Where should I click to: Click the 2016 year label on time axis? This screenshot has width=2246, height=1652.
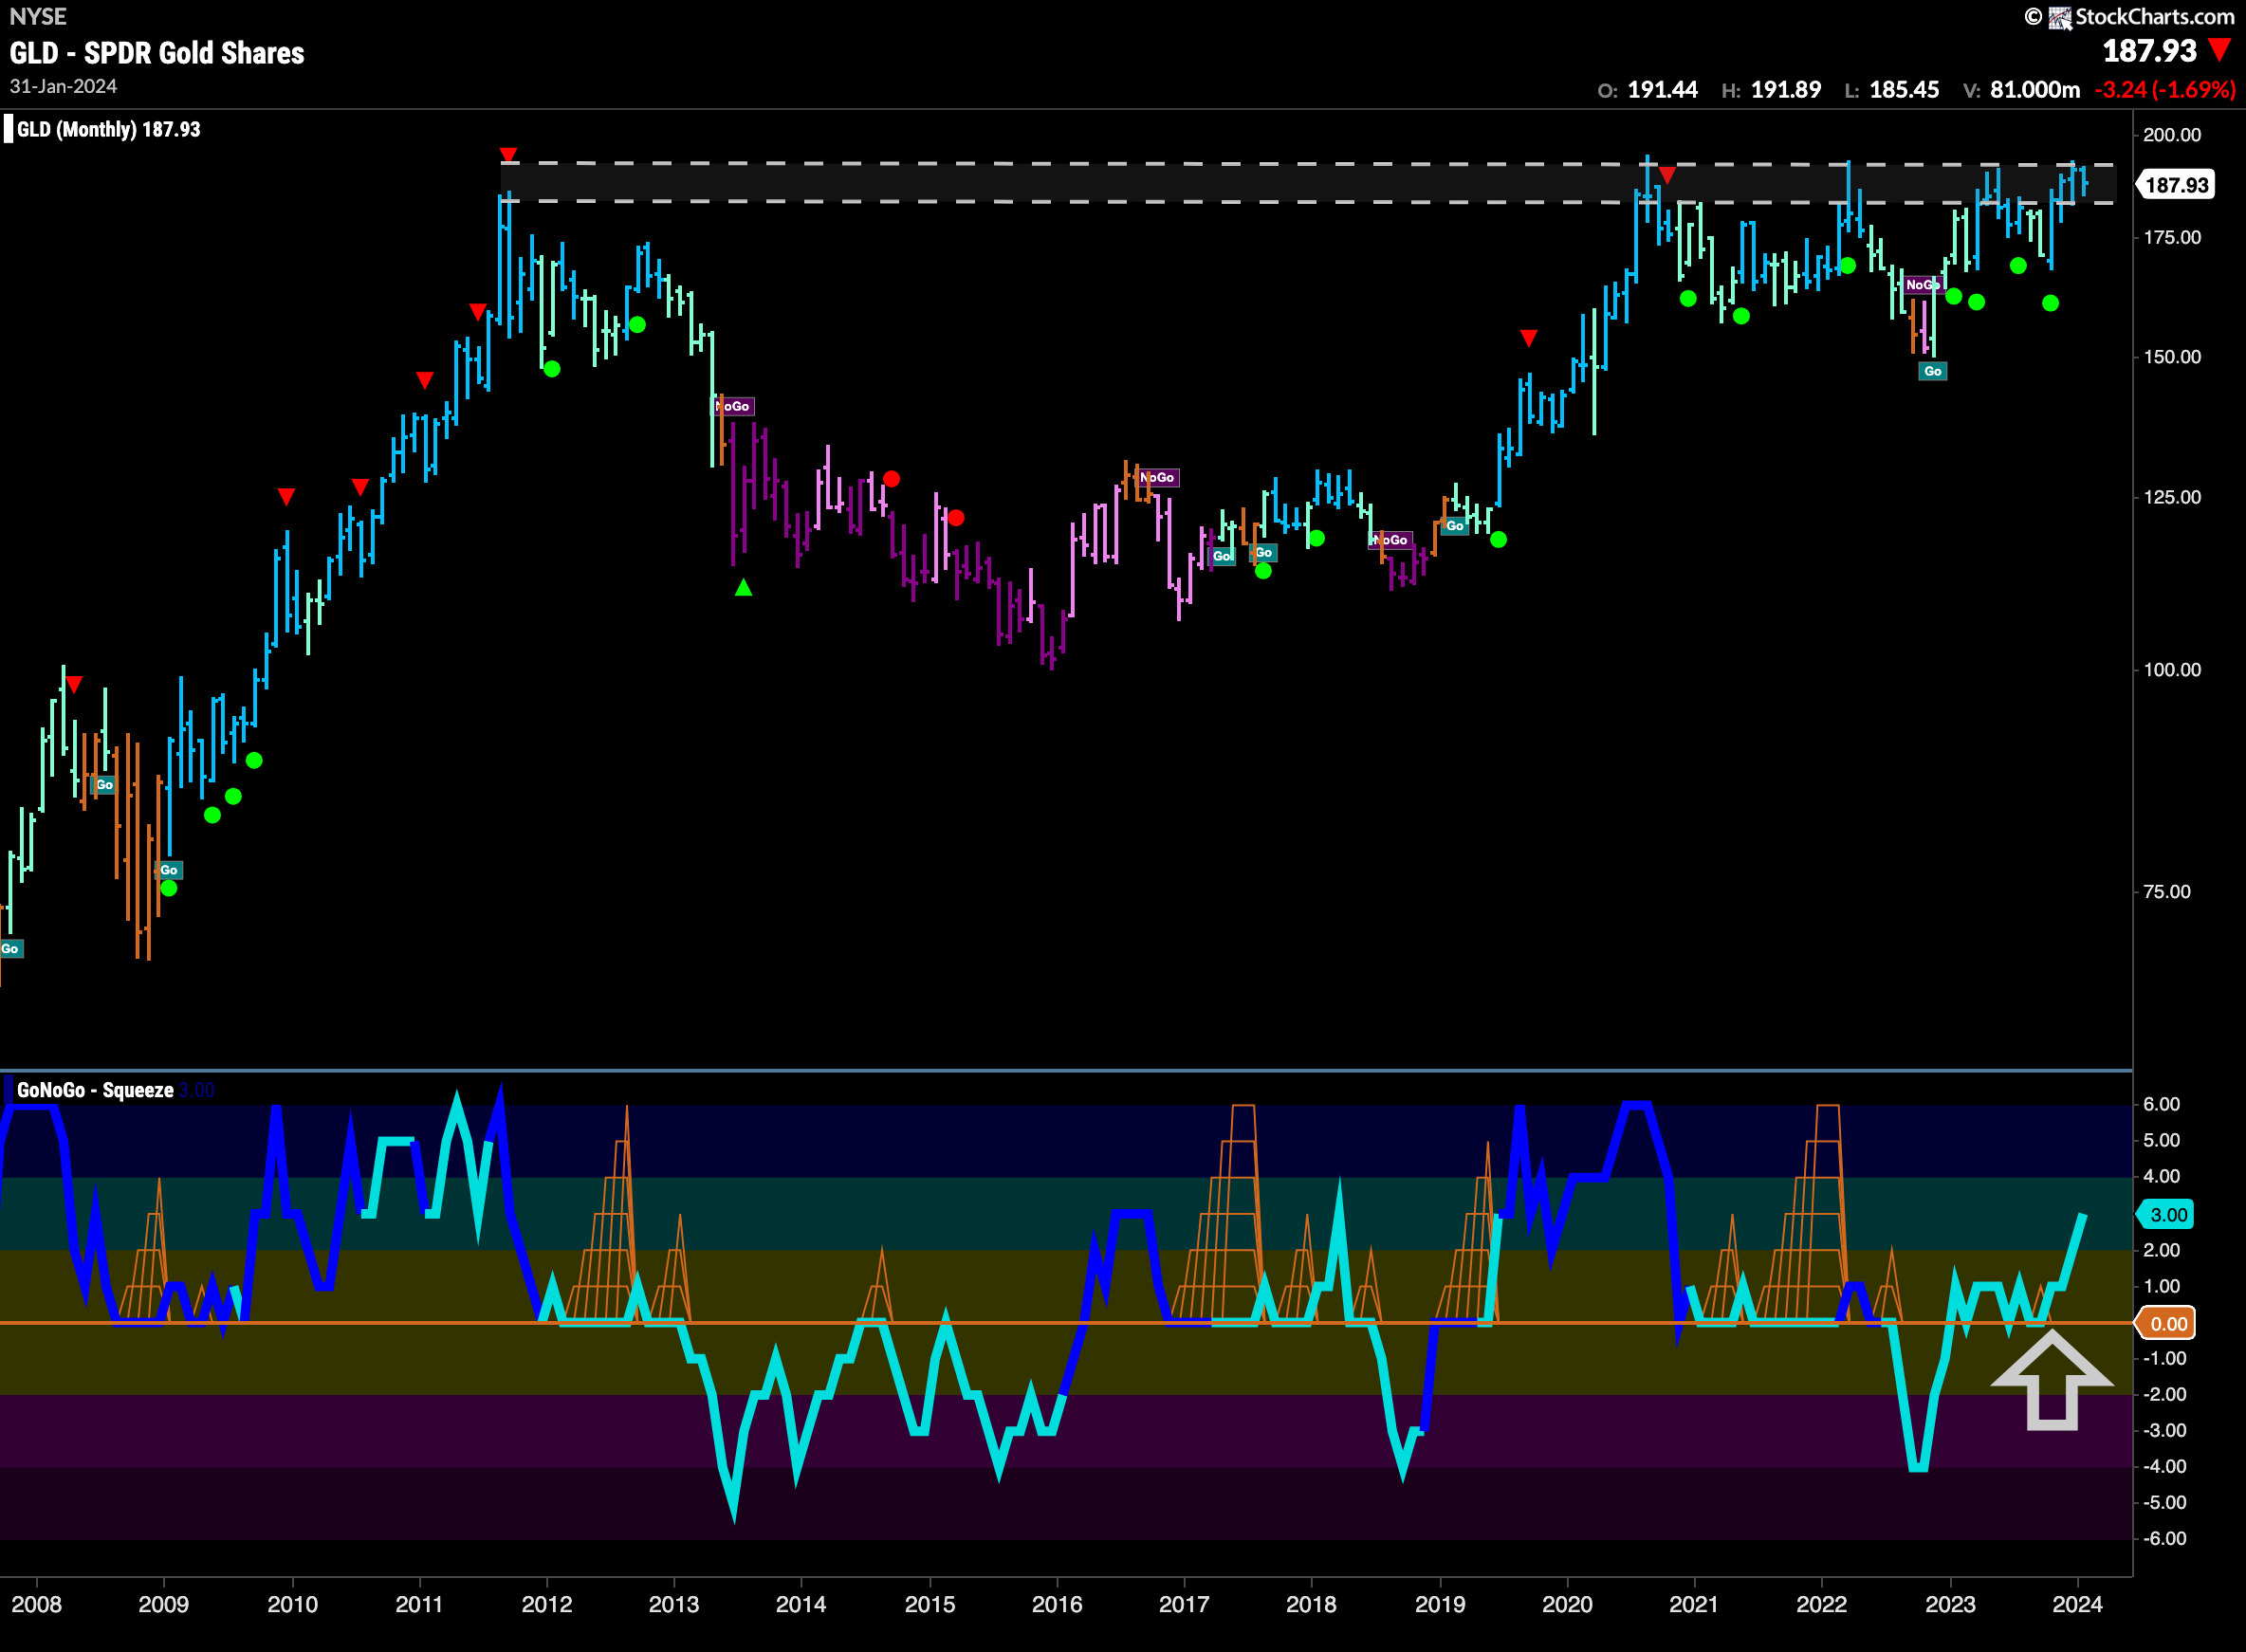pyautogui.click(x=1057, y=1605)
